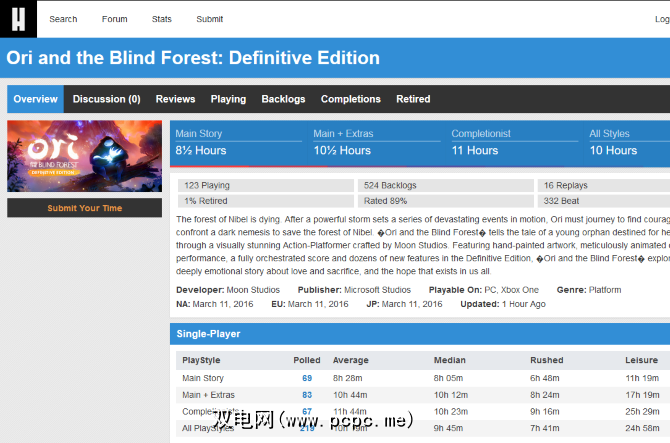Click the Playable On PC, Xbox One text
Image resolution: width=670 pixels, height=443 pixels.
484,290
